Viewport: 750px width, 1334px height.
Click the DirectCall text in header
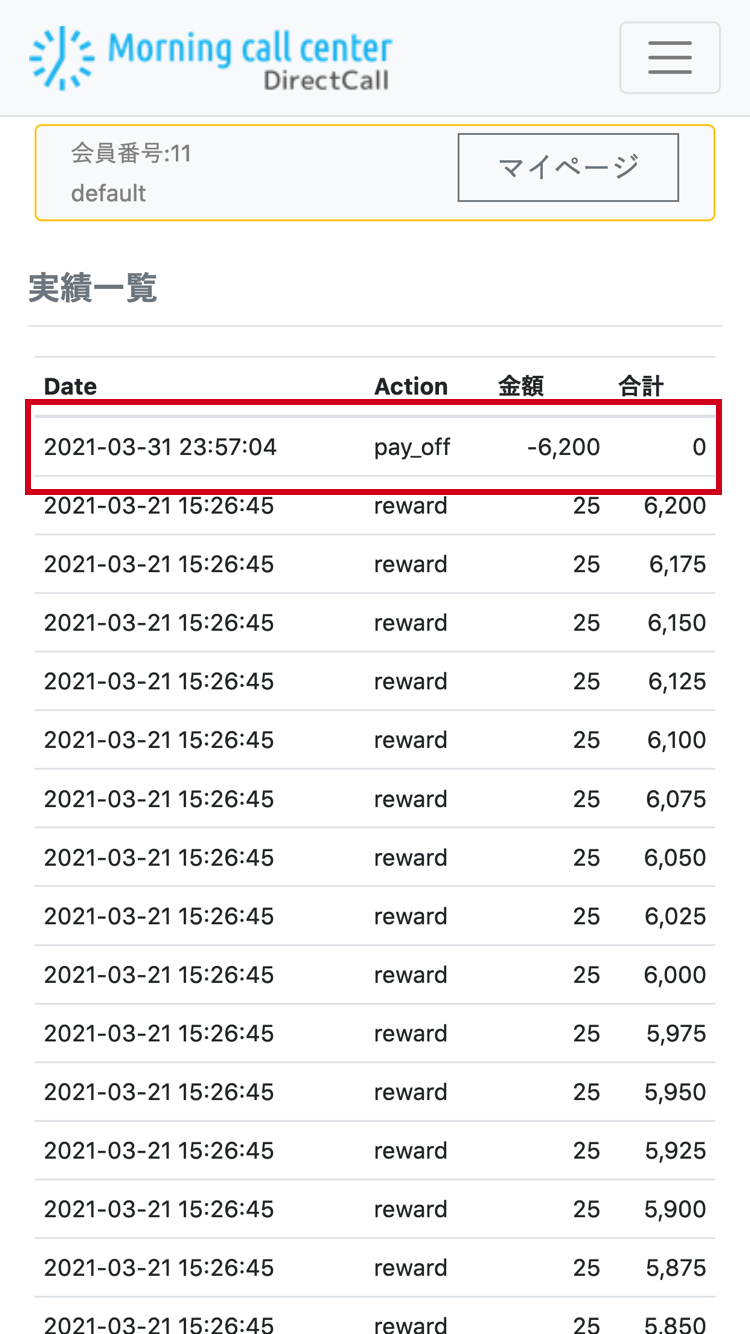[x=326, y=80]
